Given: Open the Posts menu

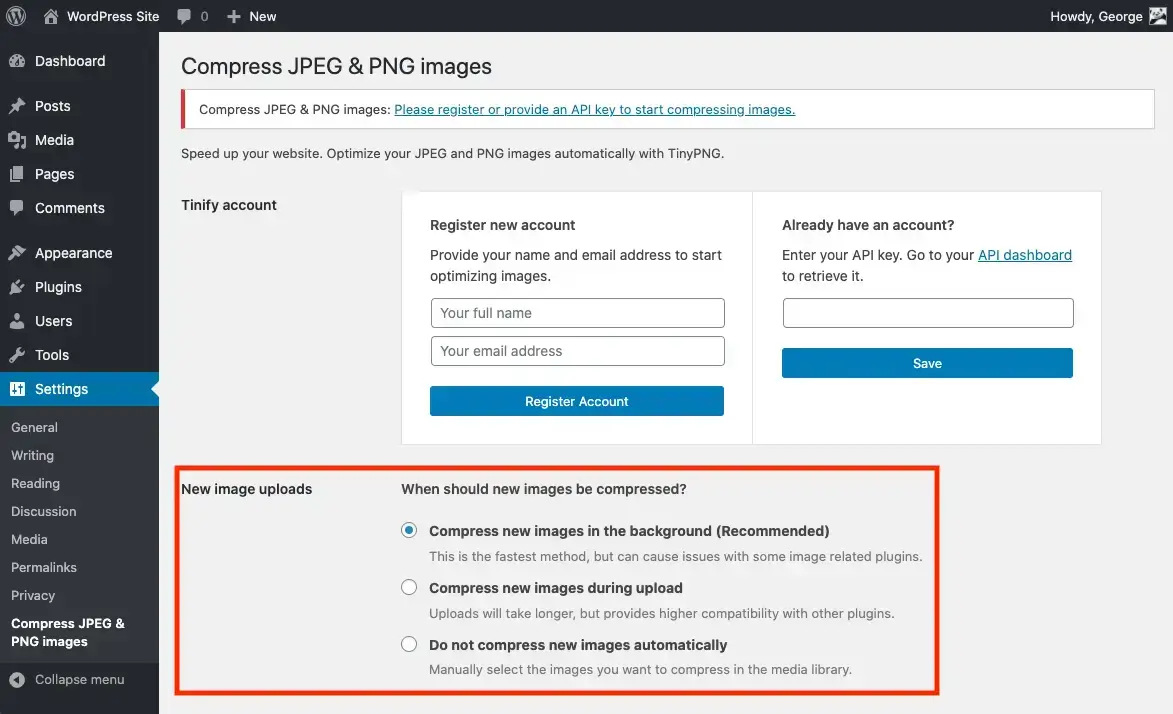Looking at the screenshot, I should click(52, 106).
